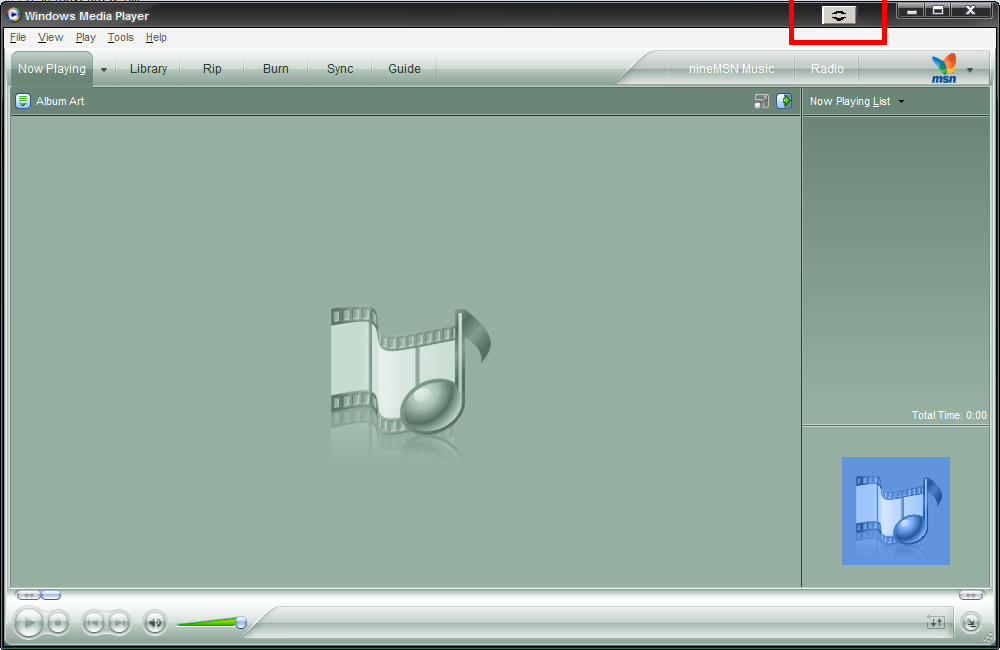The width and height of the screenshot is (1000, 650).
Task: Click the full-screen view icon
Action: (761, 101)
